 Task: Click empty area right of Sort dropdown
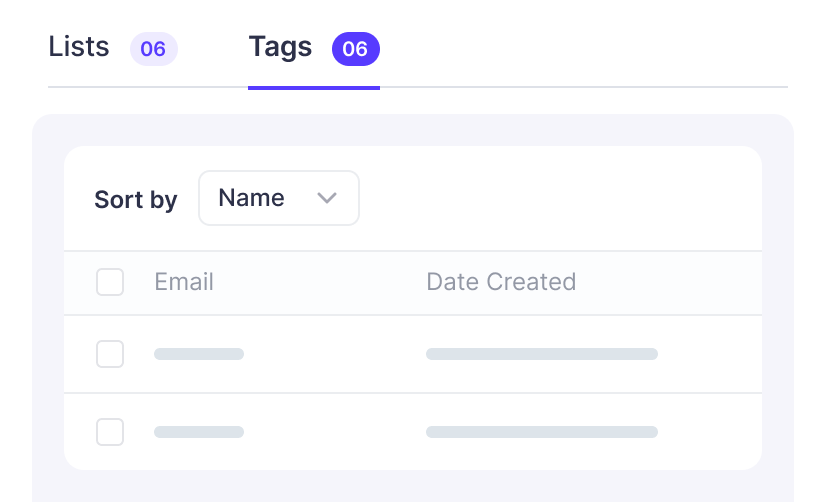[x=560, y=198]
